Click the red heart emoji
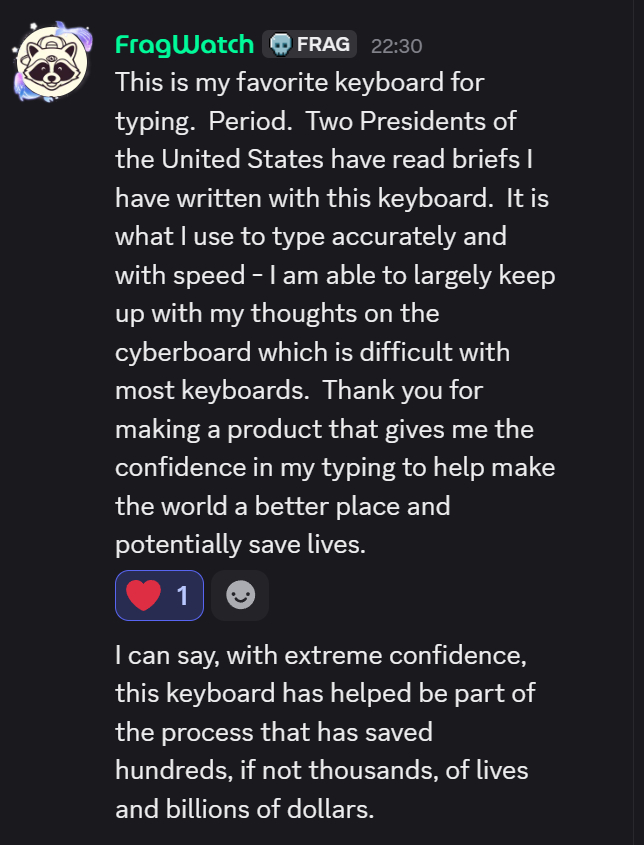The height and width of the screenshot is (845, 644). pos(144,596)
